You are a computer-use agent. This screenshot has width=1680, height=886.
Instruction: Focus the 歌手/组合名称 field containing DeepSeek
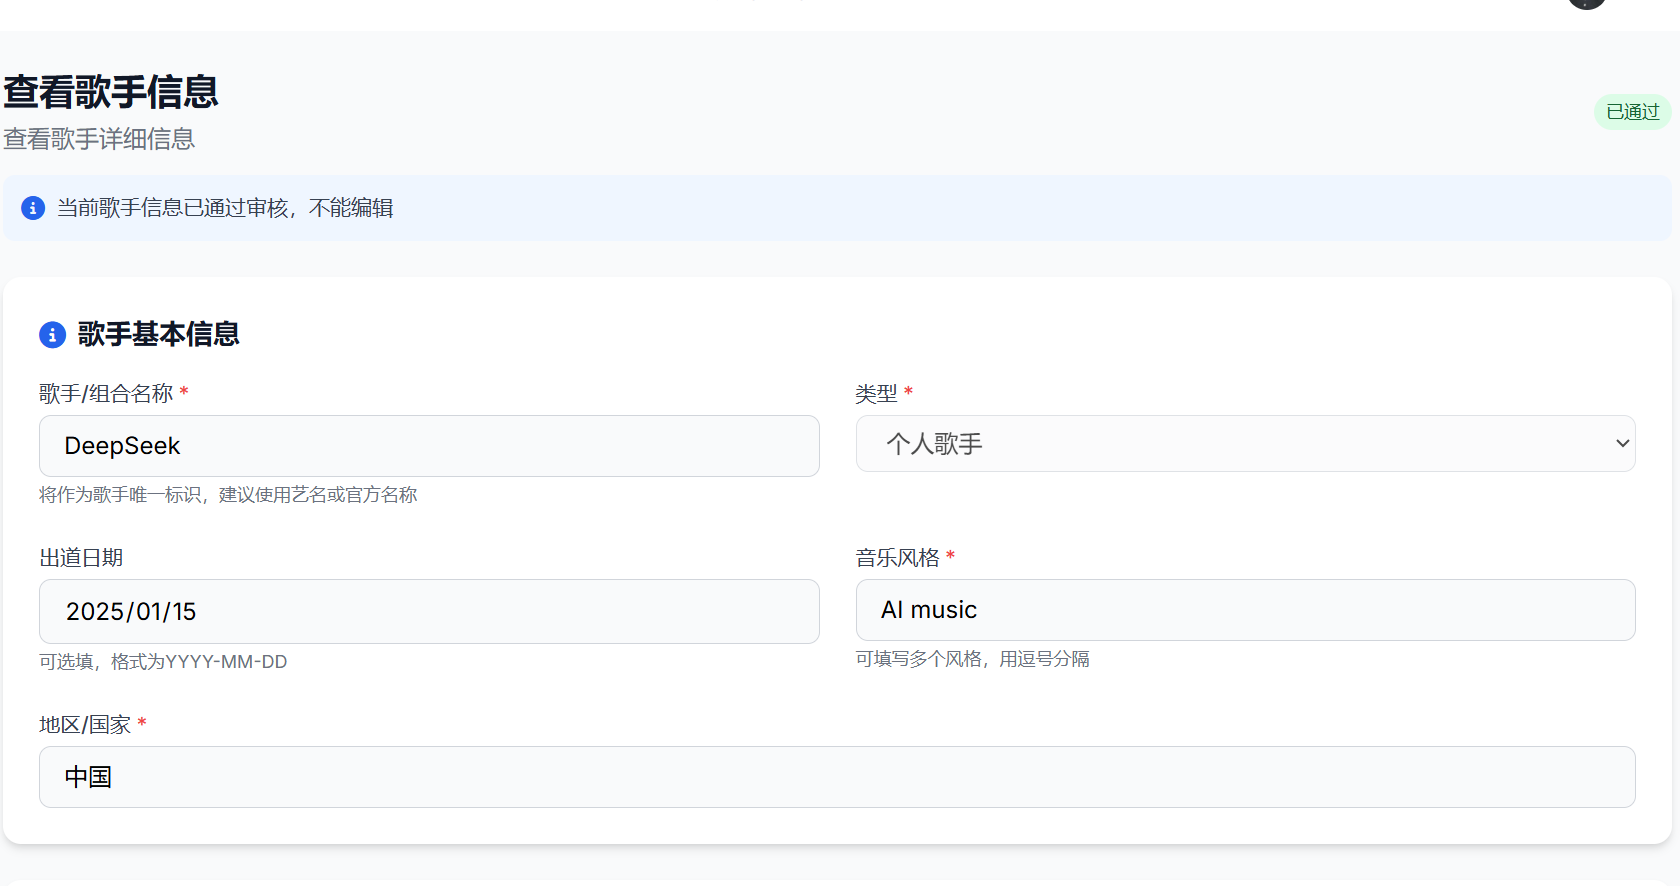(429, 446)
